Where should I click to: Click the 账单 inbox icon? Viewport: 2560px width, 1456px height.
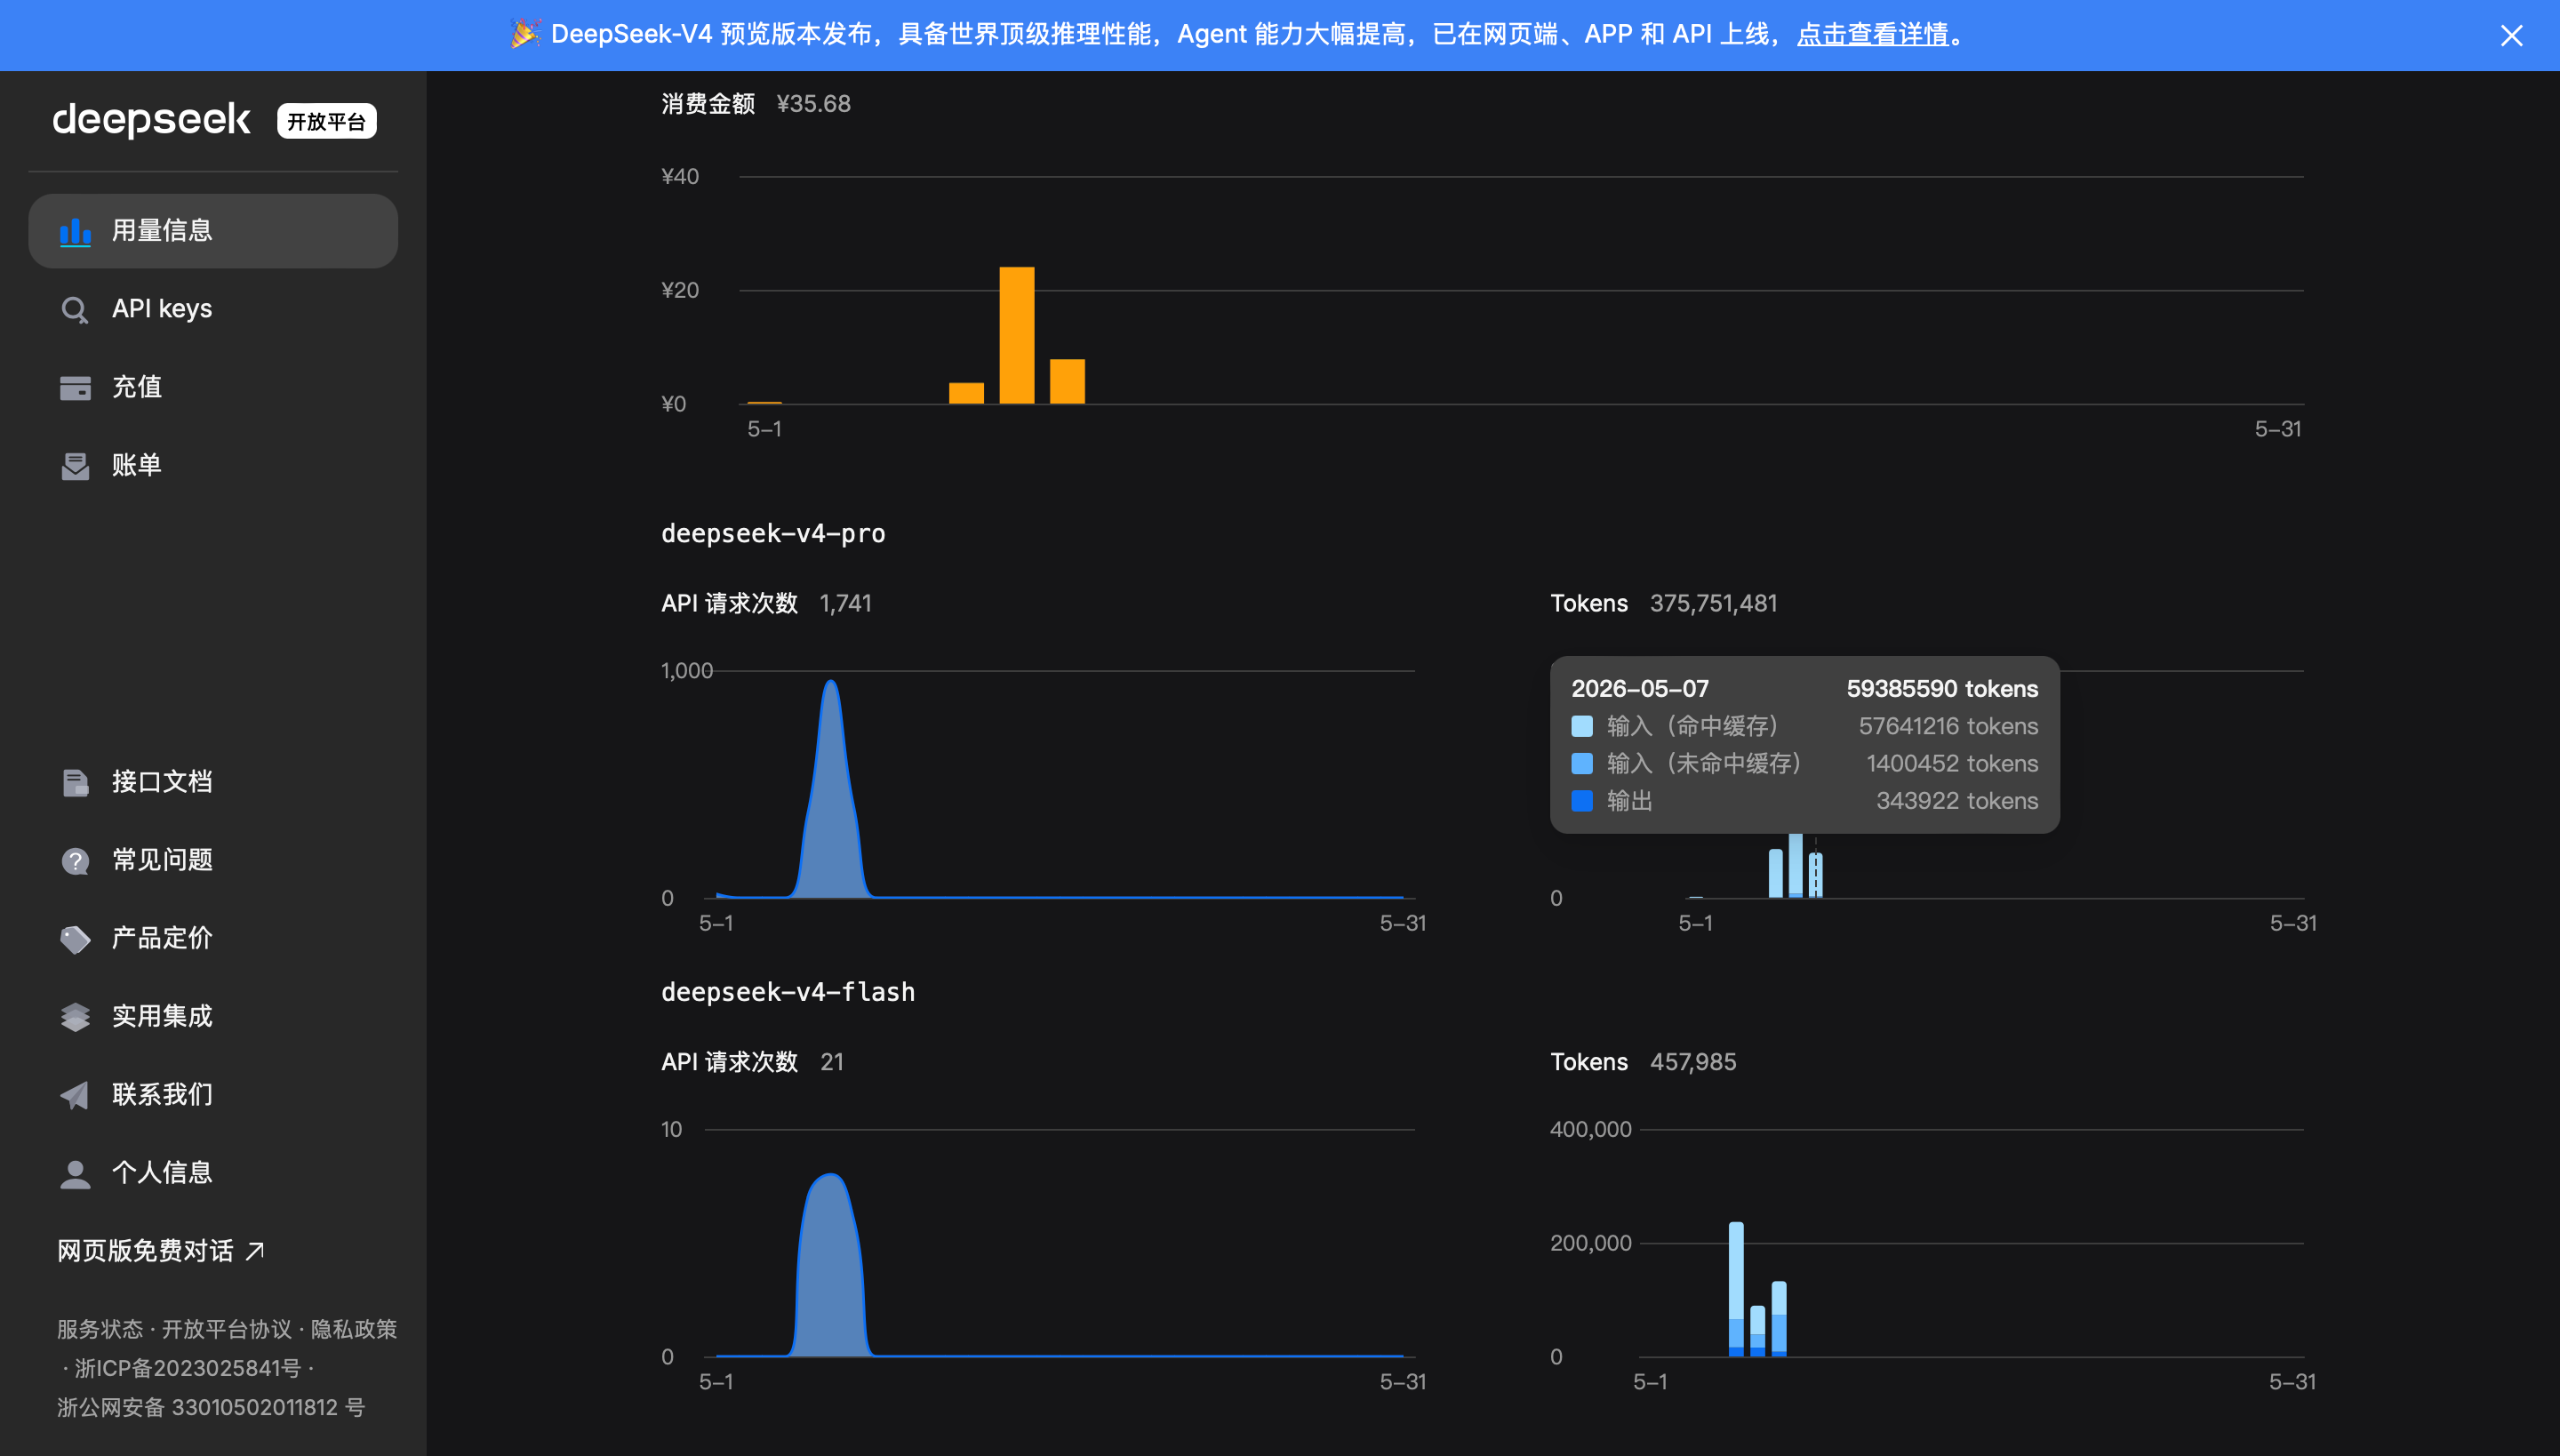[75, 466]
